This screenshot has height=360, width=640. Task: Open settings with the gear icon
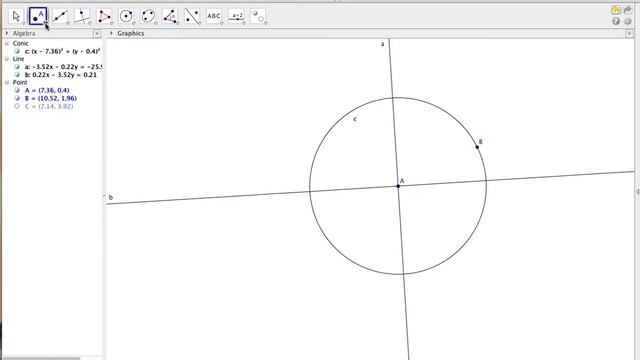coord(627,21)
